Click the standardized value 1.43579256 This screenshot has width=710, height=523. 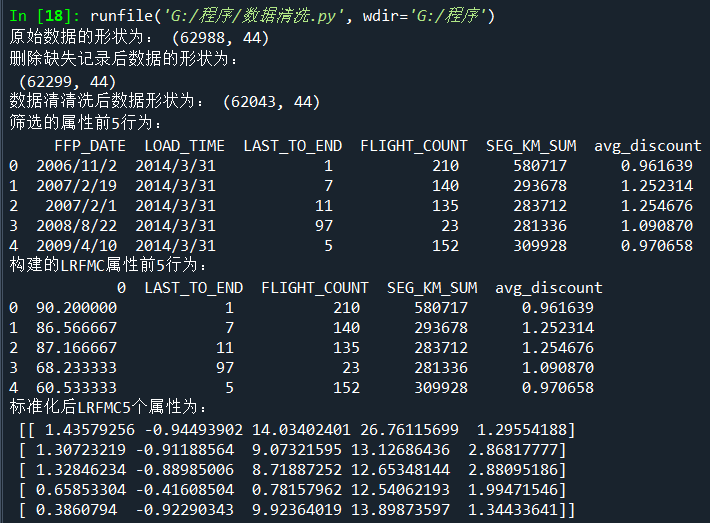[90, 430]
